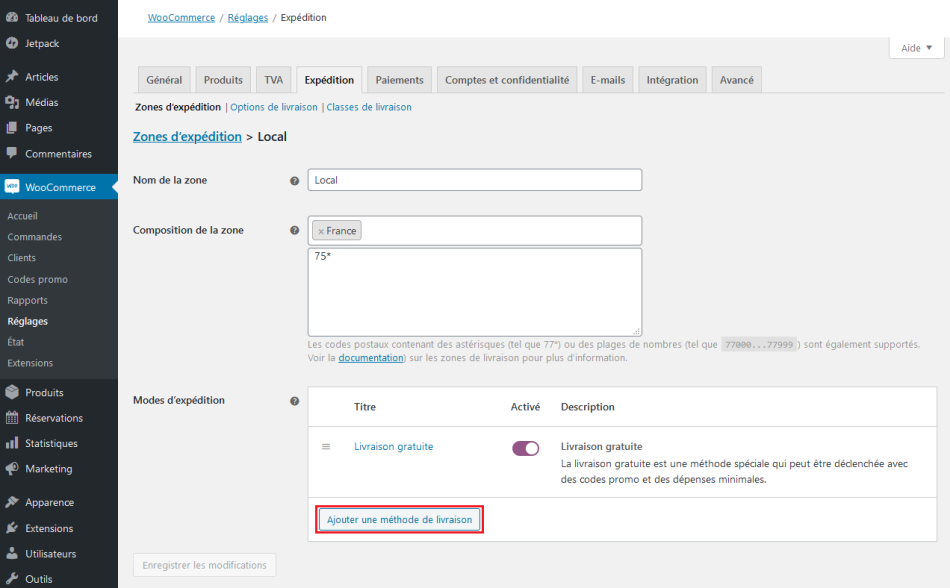
Task: Click the Commentaires speech bubble icon
Action: 12,154
